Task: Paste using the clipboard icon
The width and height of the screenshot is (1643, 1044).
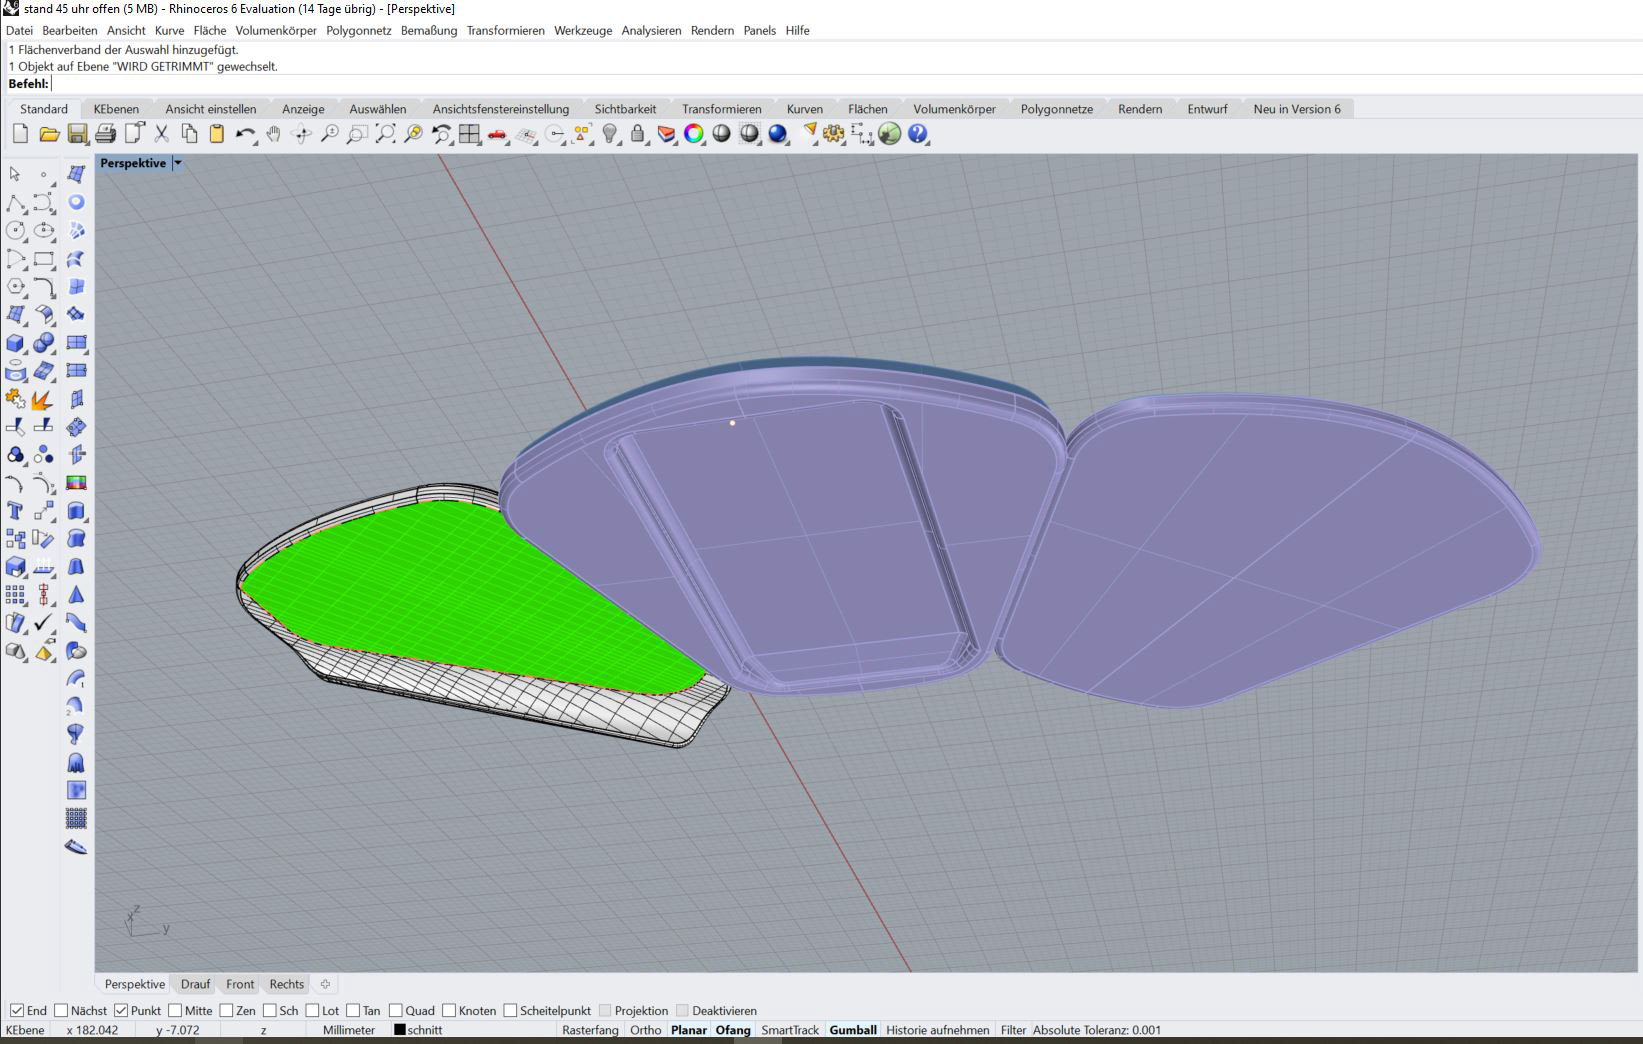Action: (216, 133)
